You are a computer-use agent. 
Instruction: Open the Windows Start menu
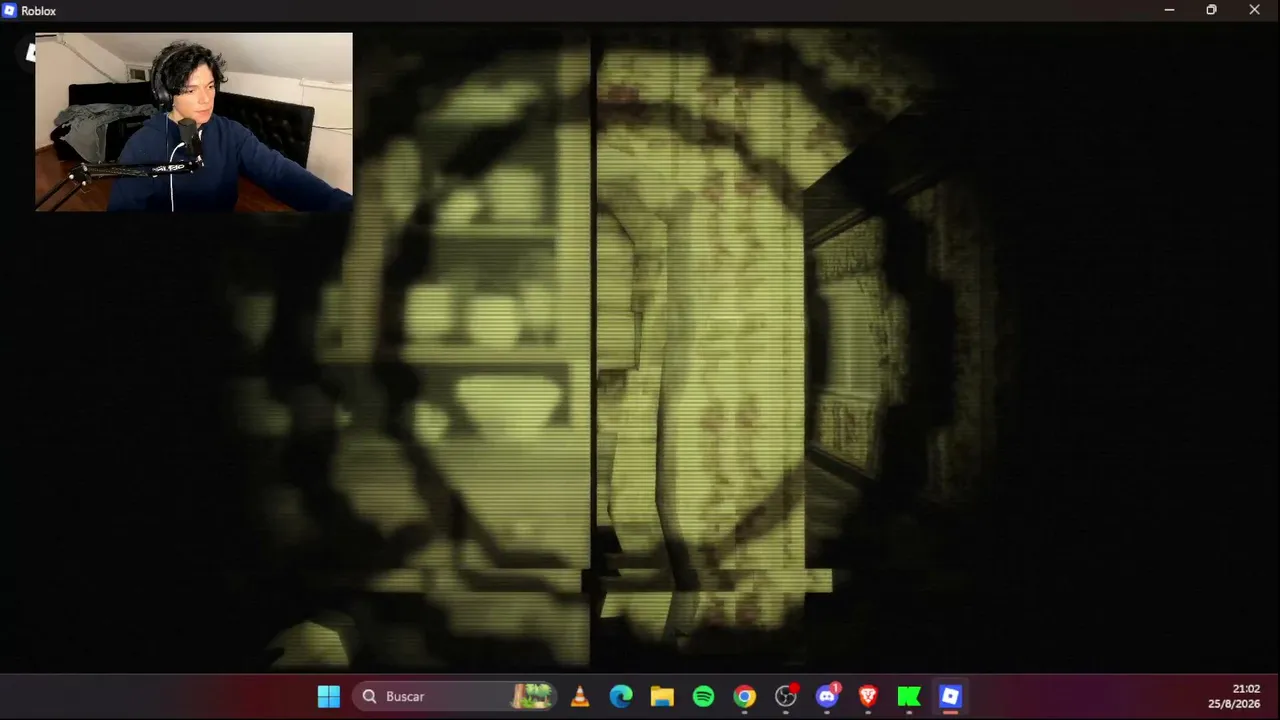pyautogui.click(x=328, y=696)
